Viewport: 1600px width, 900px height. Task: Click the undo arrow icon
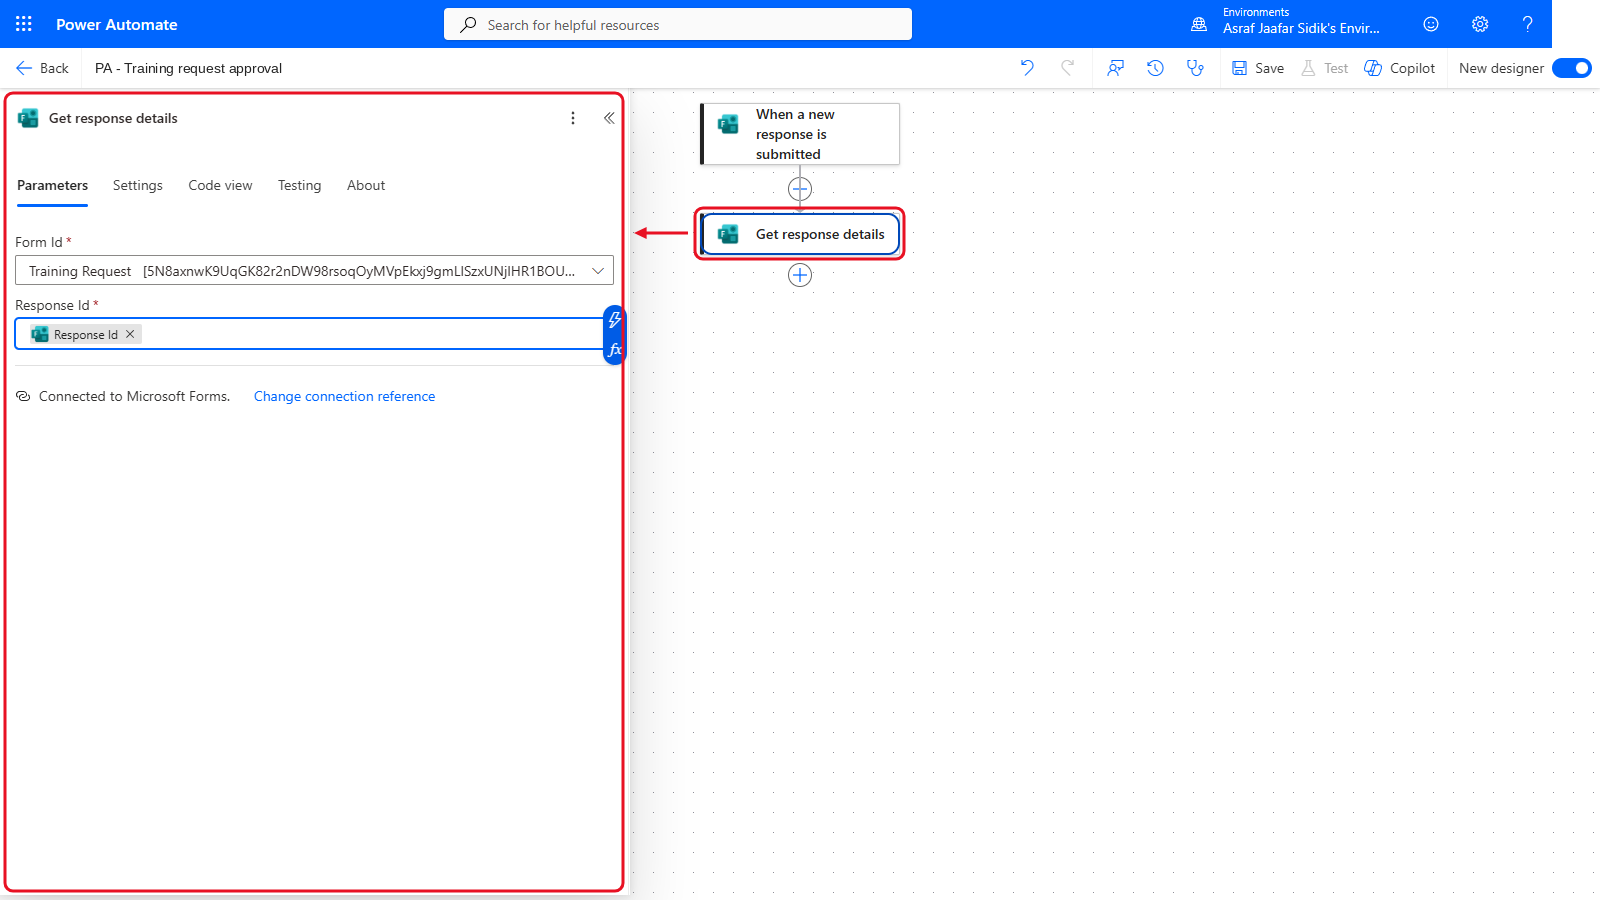coord(1027,68)
